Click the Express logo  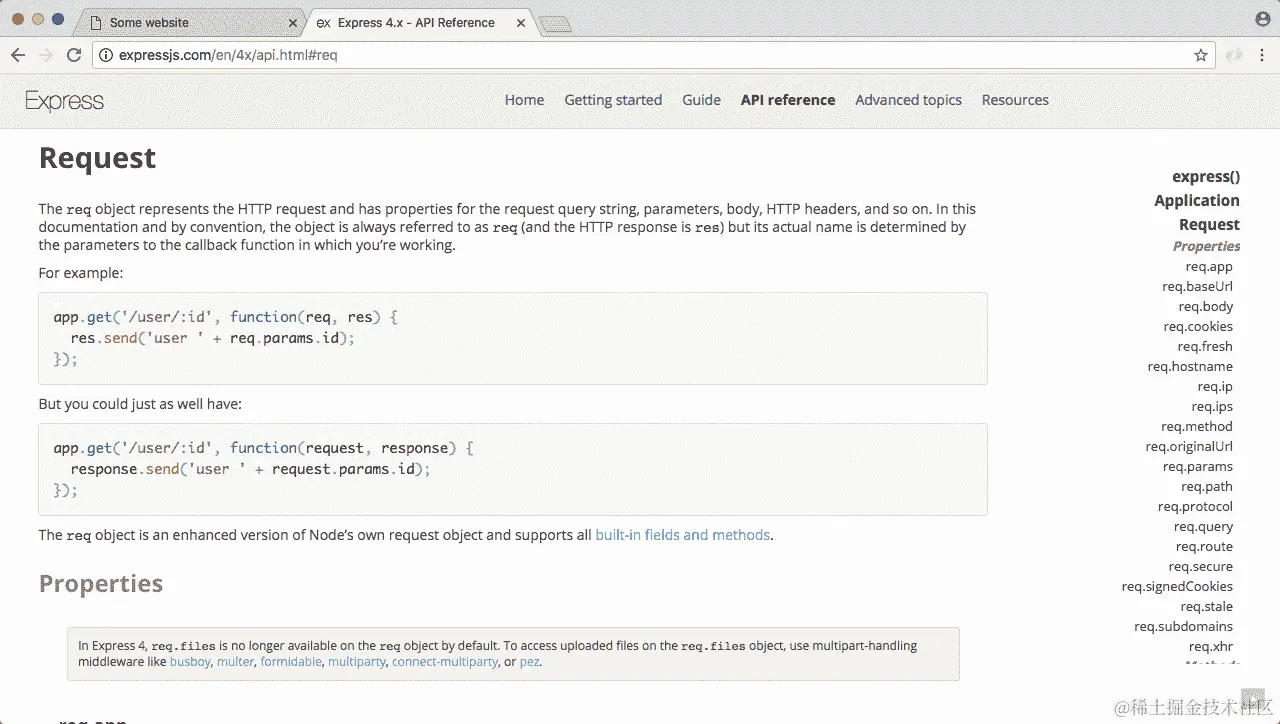64,101
